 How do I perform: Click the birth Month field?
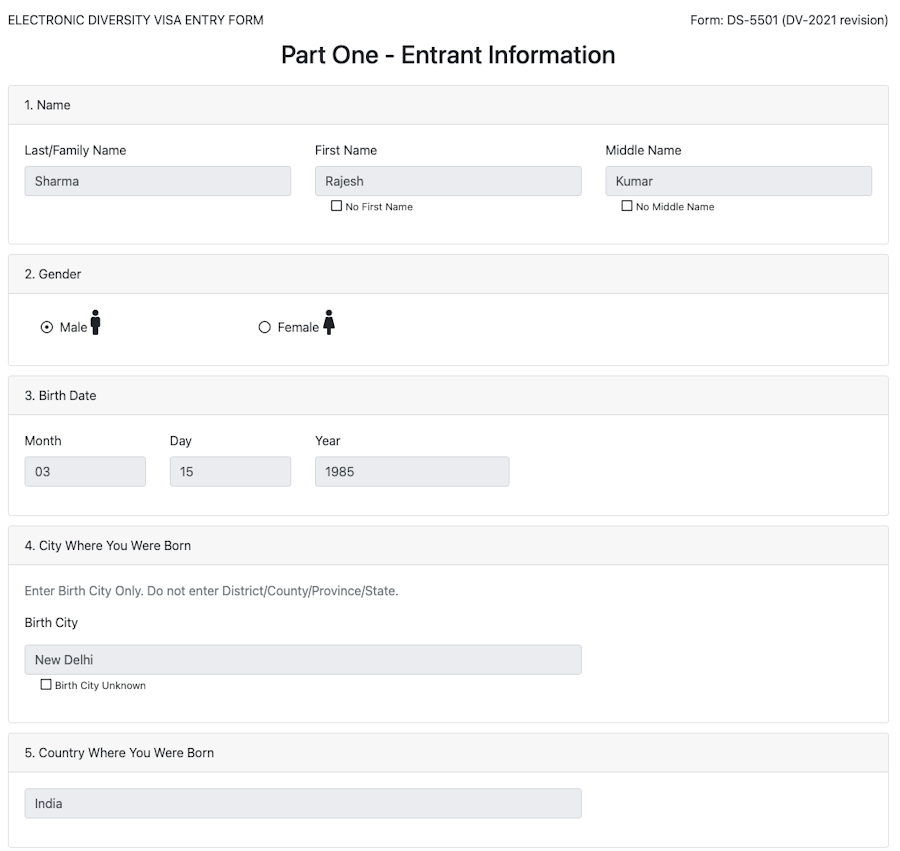[x=85, y=472]
